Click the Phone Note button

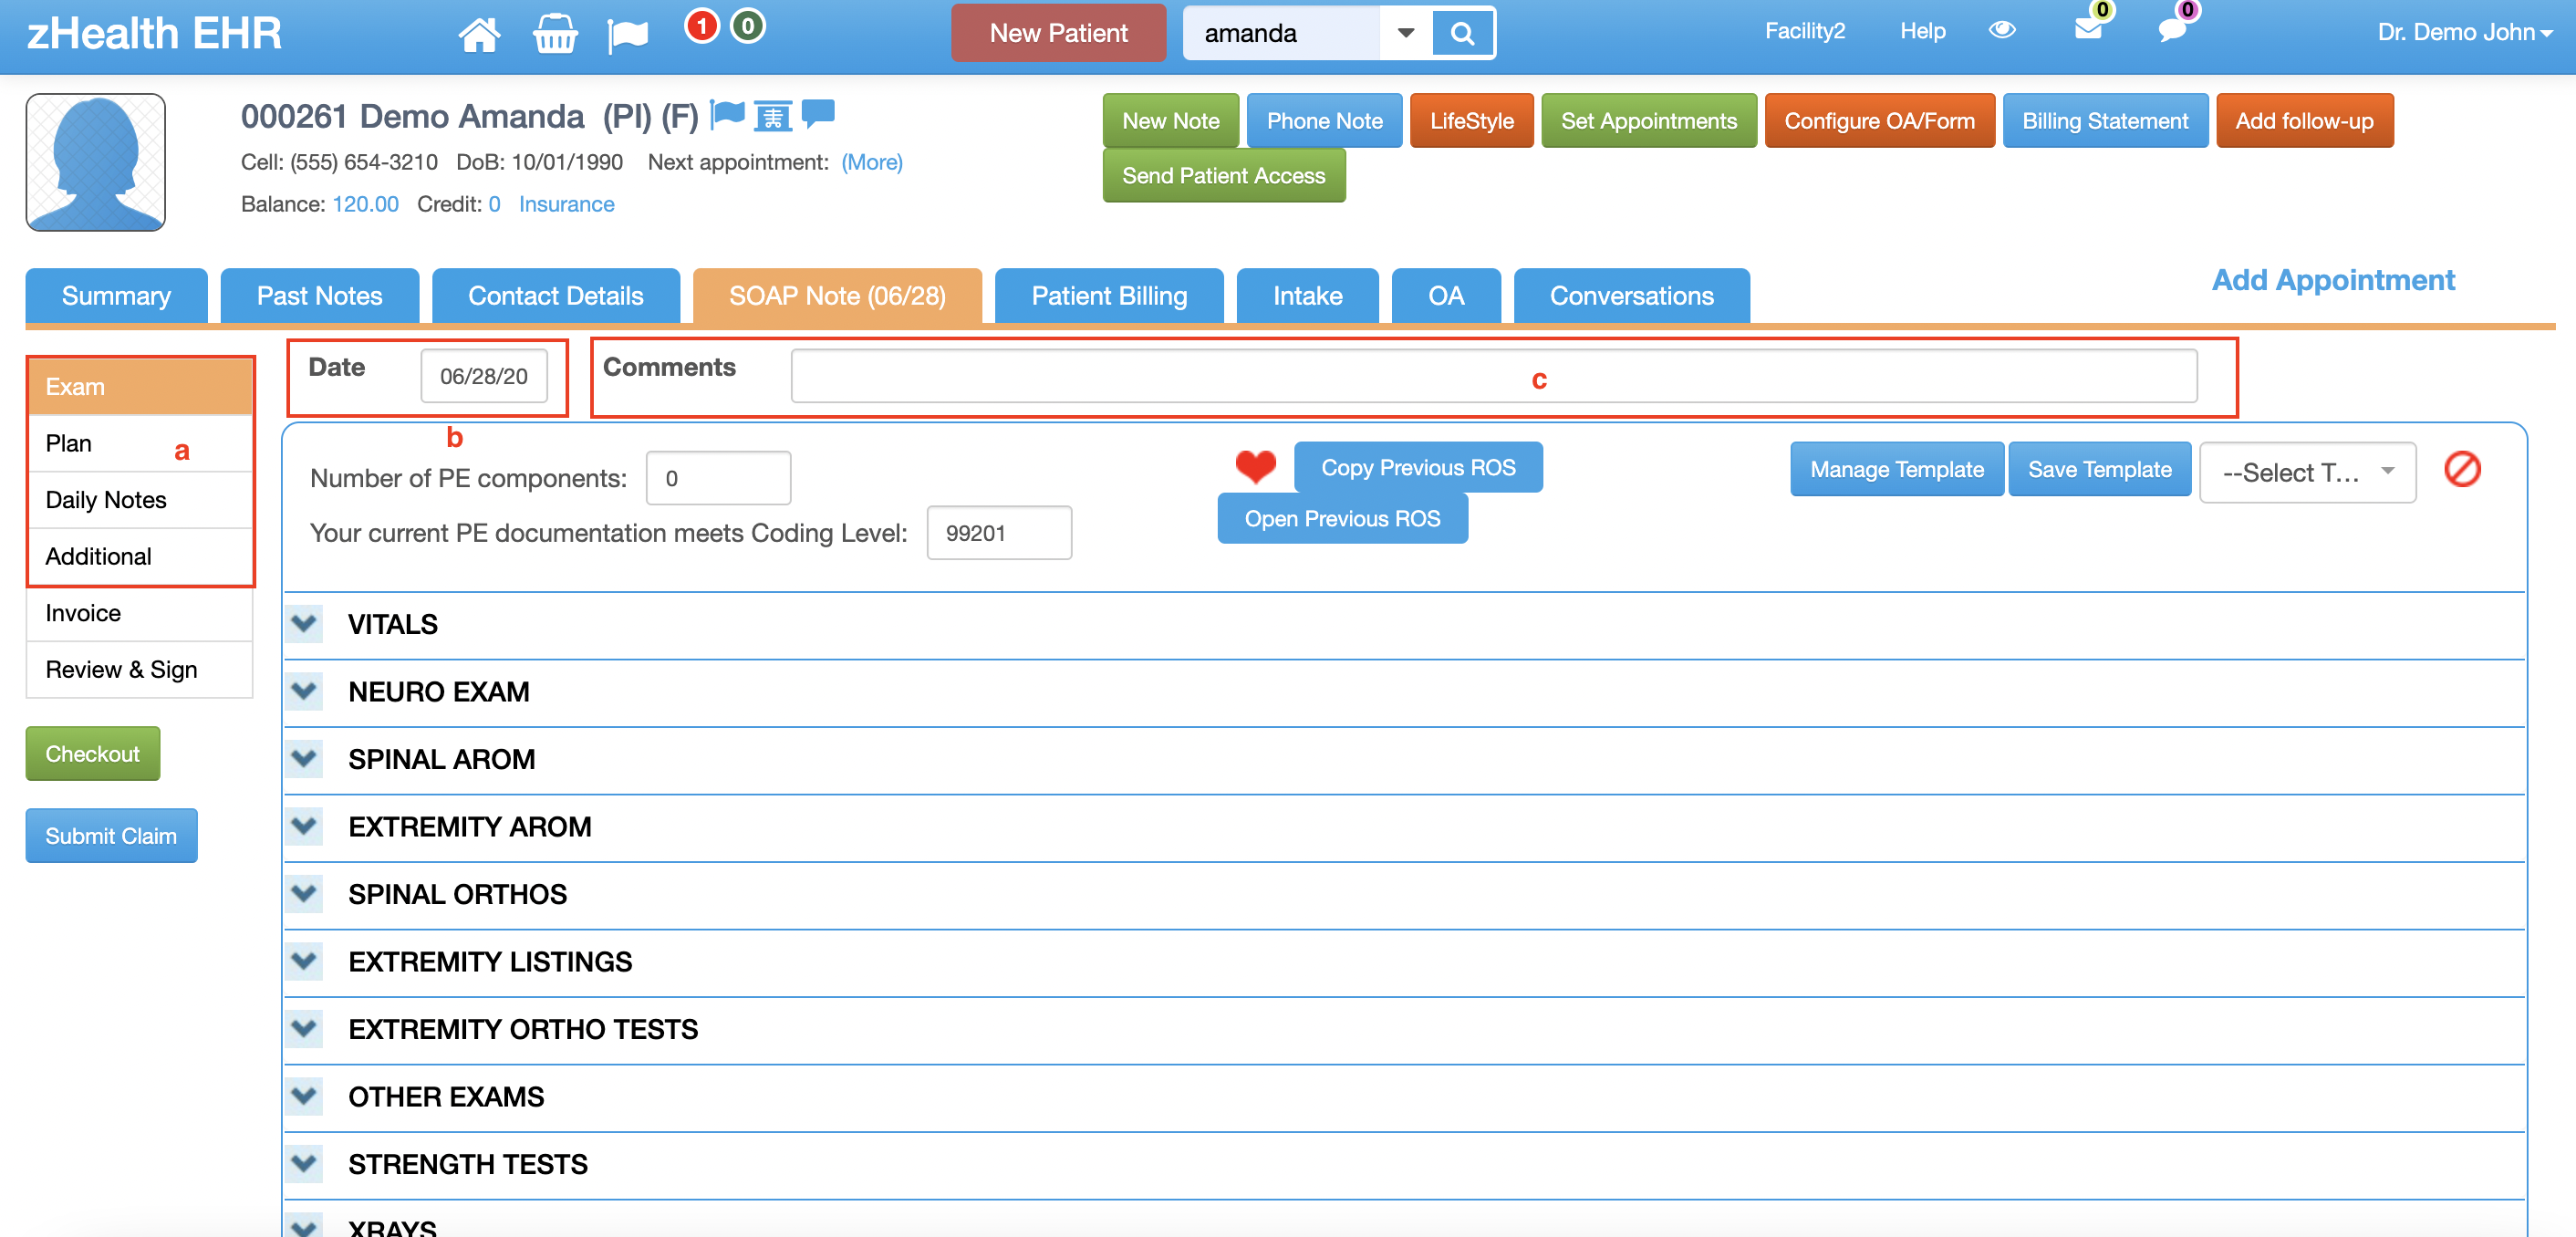1324,120
